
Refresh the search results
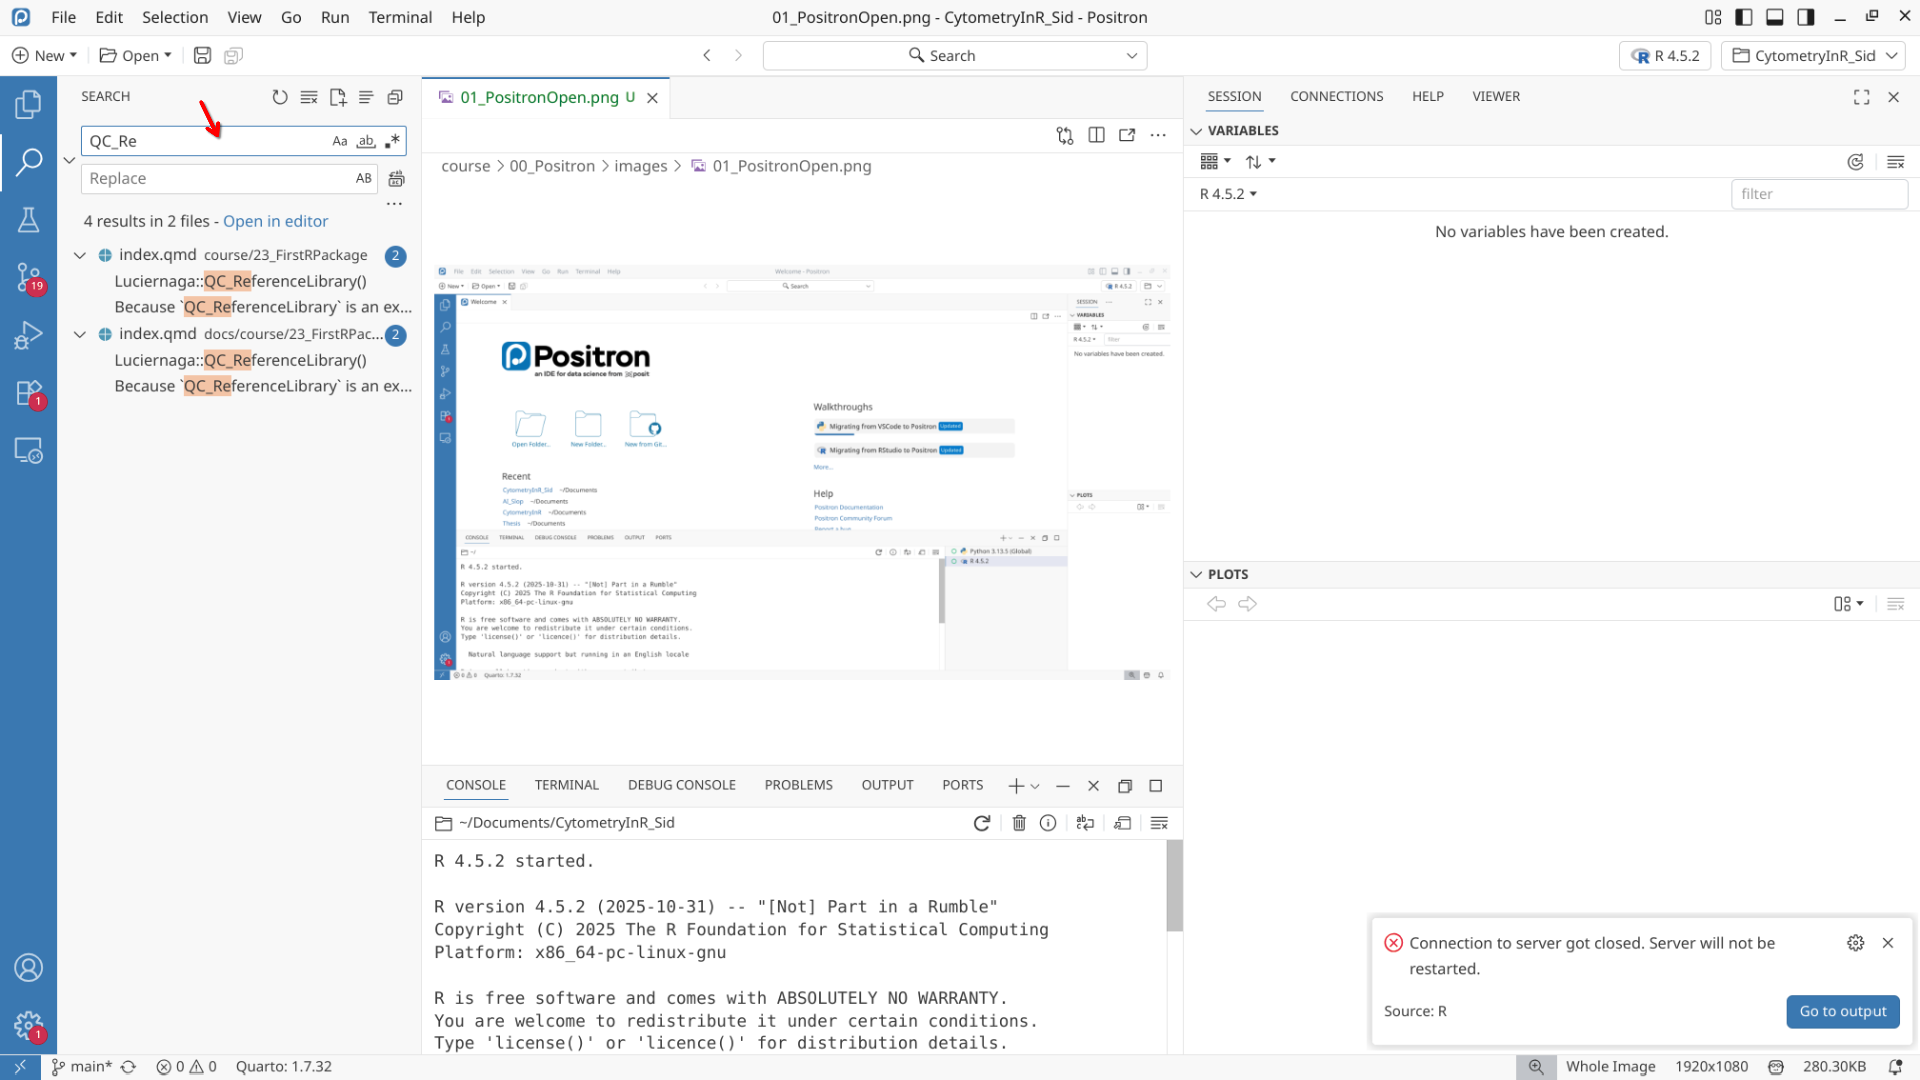pyautogui.click(x=280, y=97)
